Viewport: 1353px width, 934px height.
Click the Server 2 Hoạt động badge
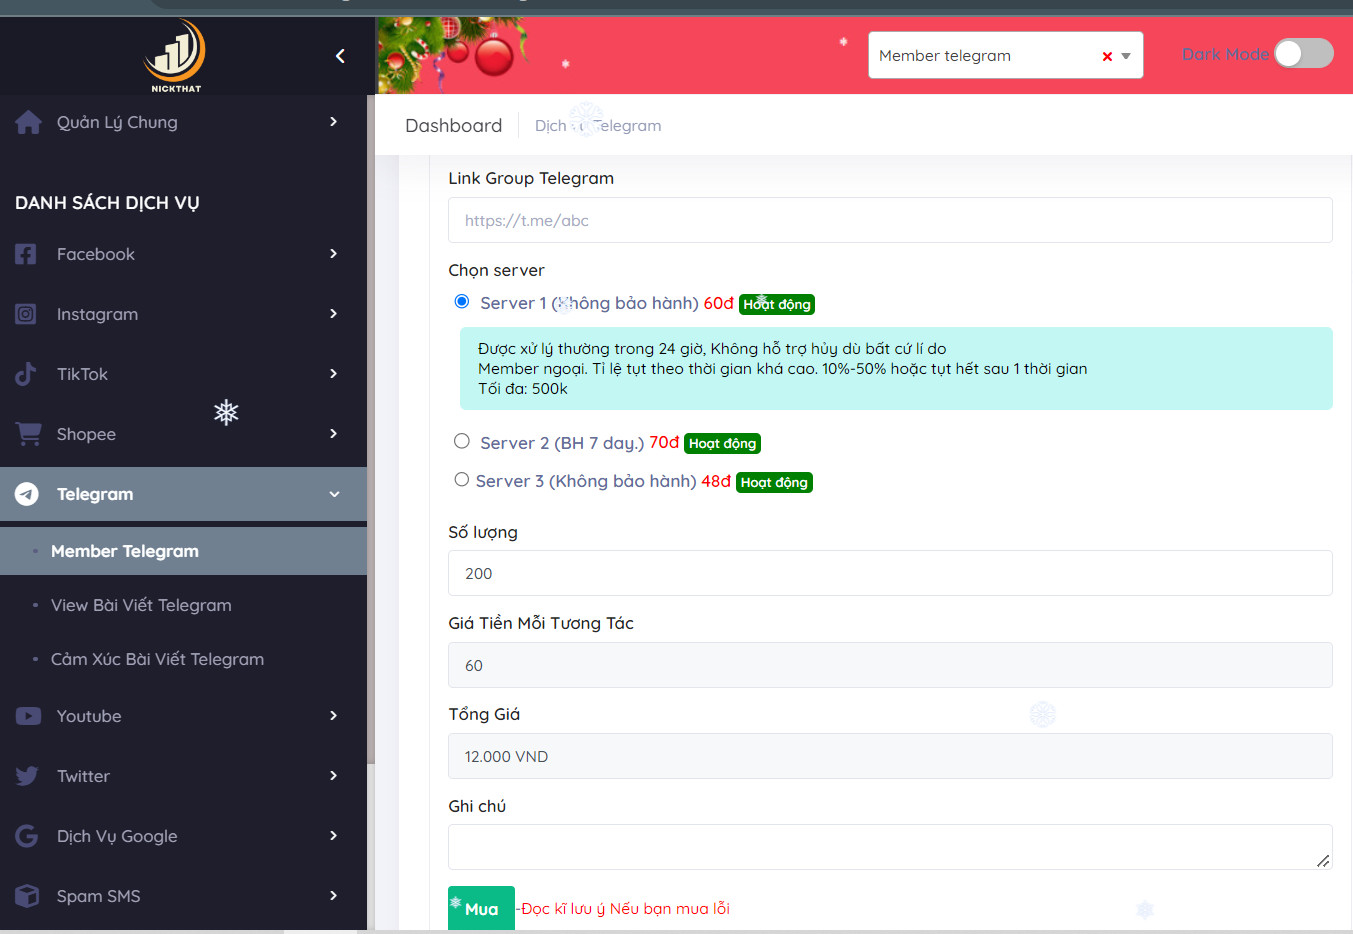tap(723, 443)
